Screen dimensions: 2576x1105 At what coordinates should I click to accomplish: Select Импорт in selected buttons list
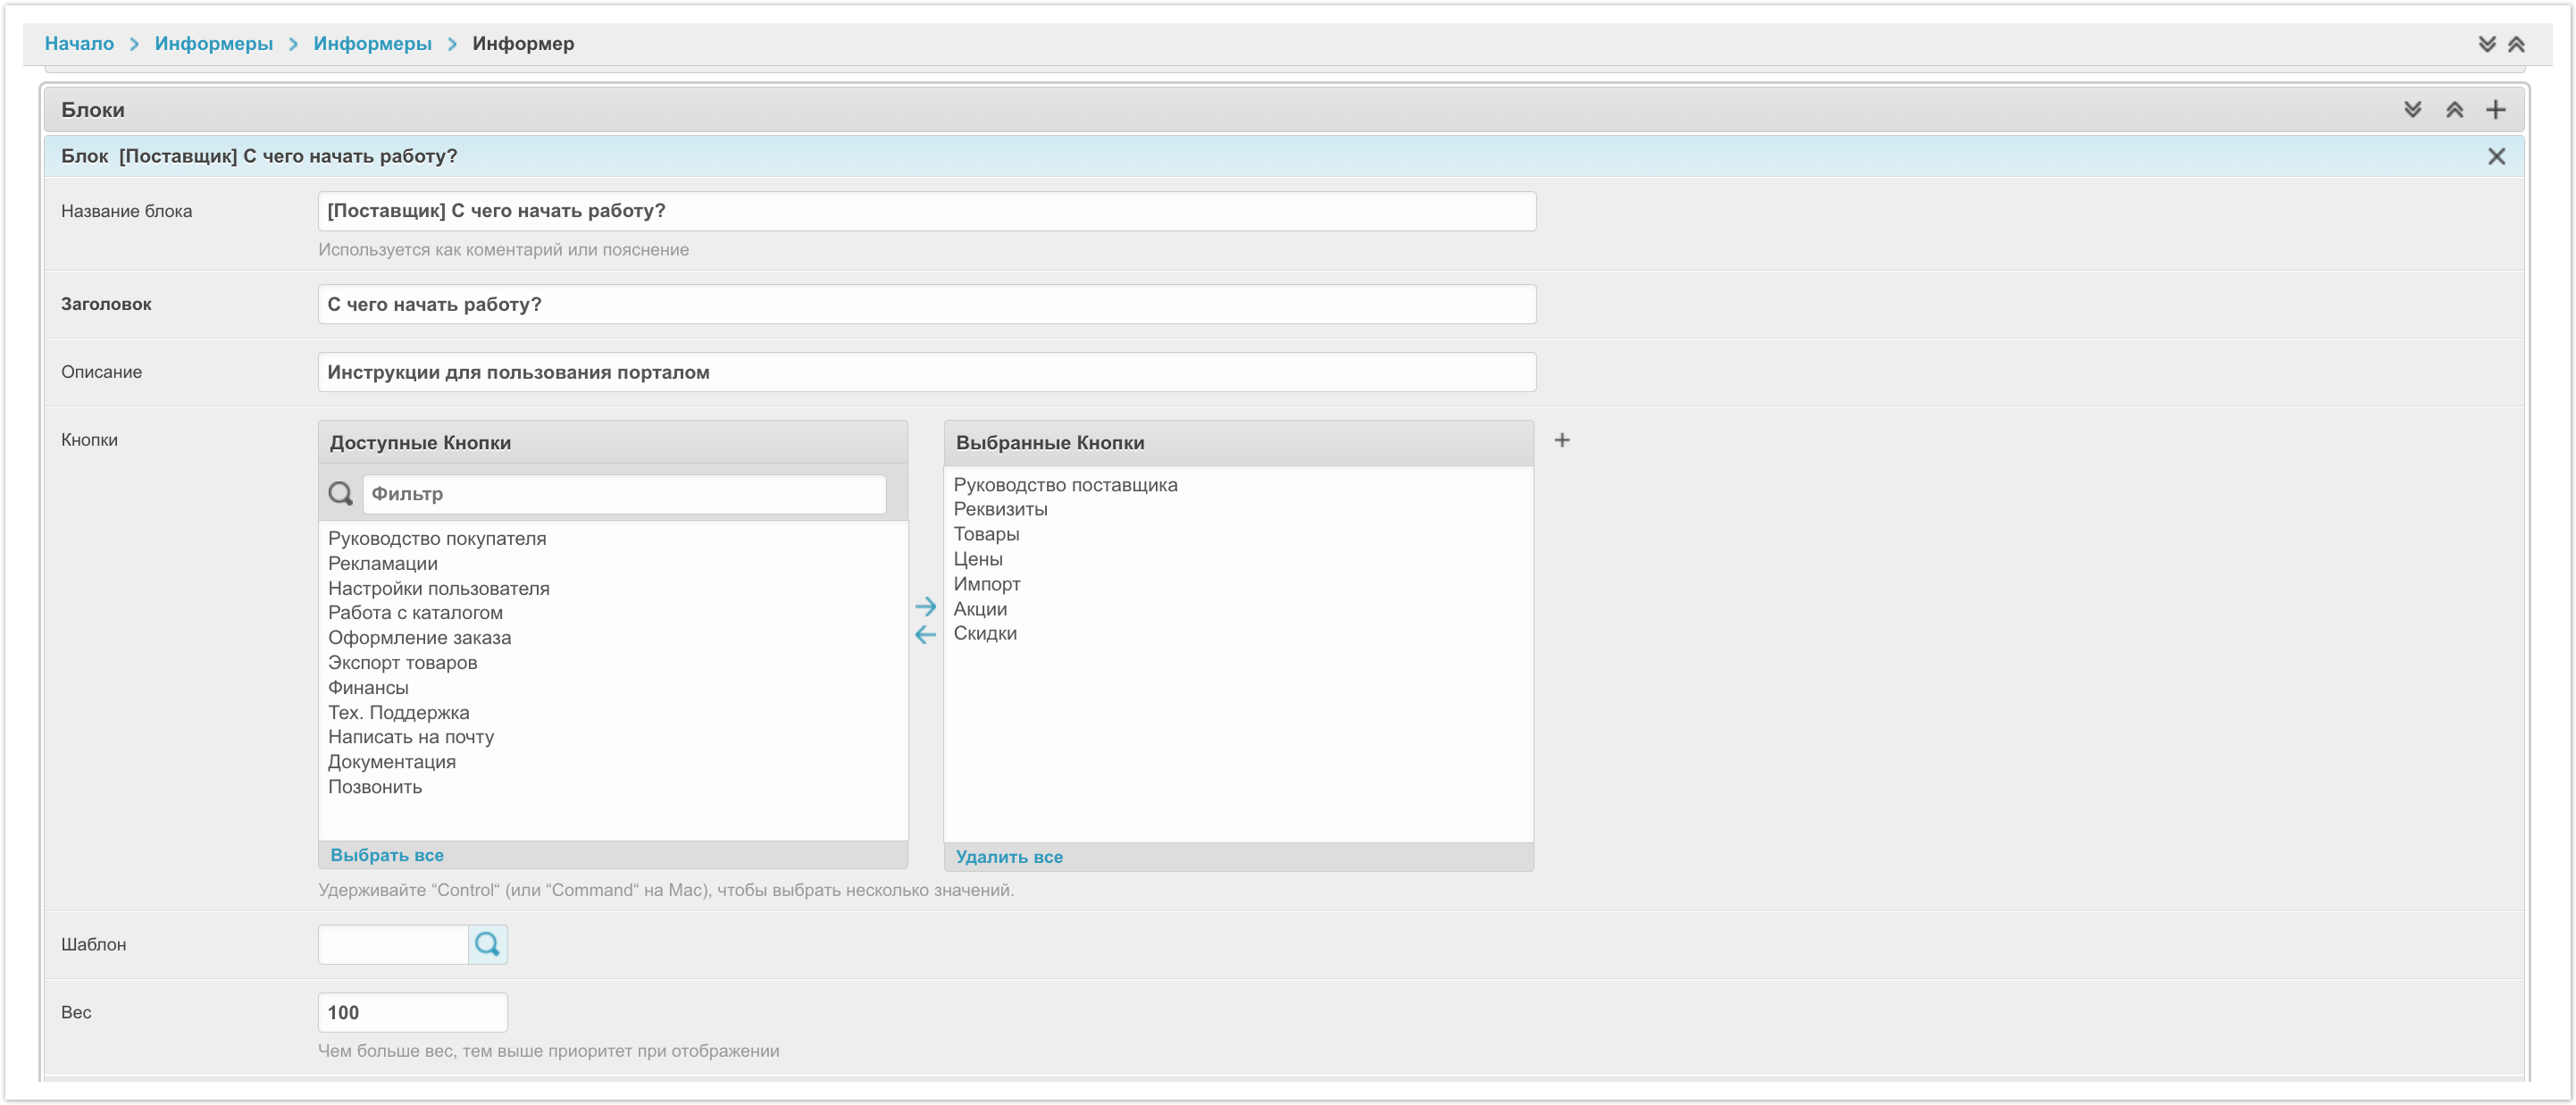pos(986,584)
